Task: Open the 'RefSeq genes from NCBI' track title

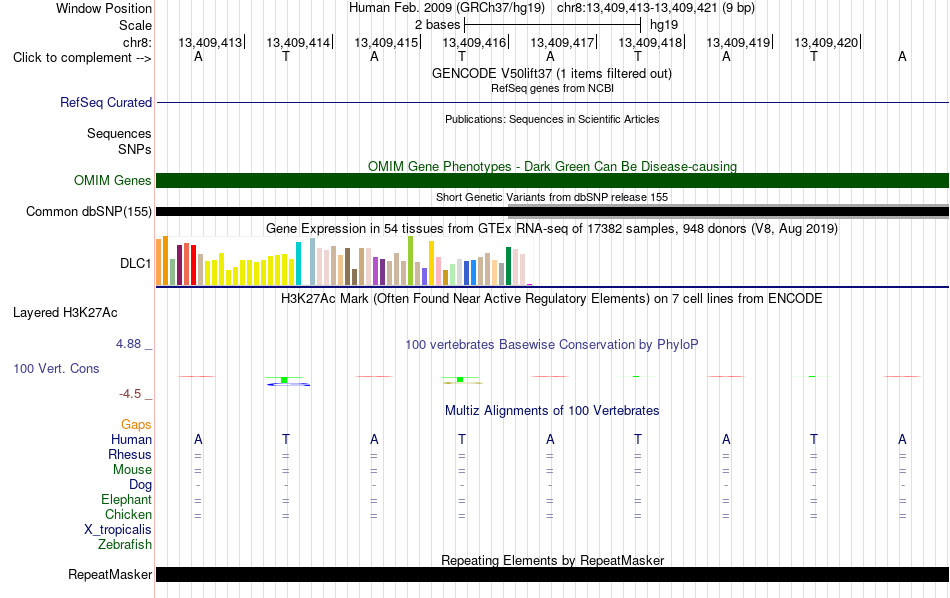Action: 552,88
